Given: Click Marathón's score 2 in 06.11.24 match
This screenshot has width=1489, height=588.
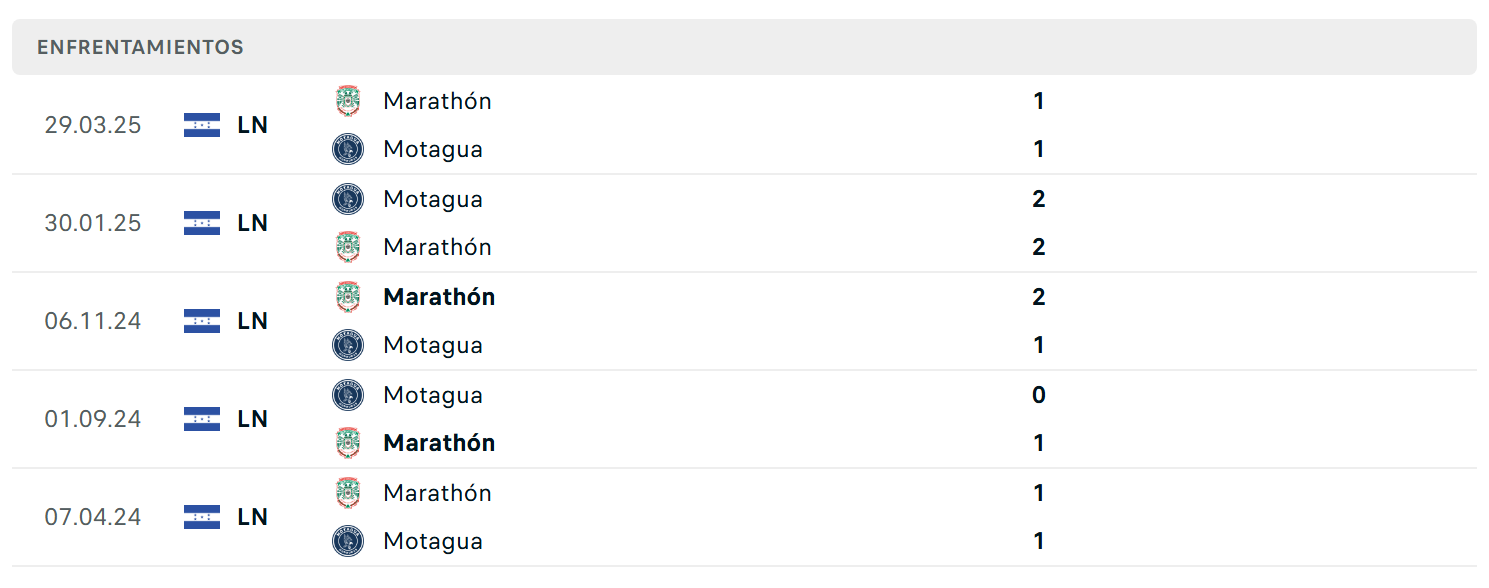Looking at the screenshot, I should tap(1039, 297).
